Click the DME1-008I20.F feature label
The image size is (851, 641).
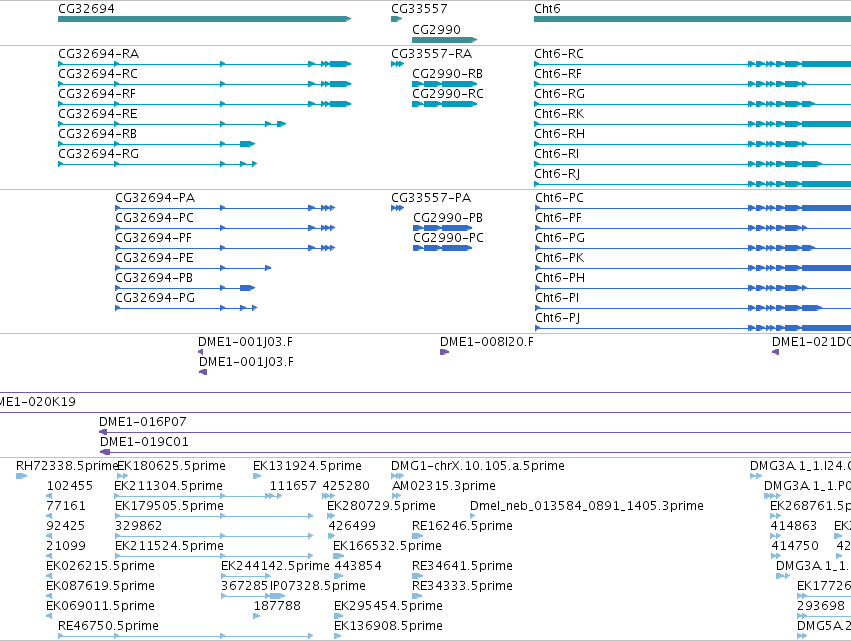486,342
